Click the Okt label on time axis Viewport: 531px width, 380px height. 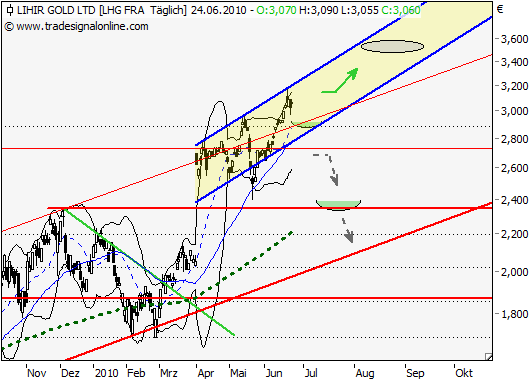click(464, 373)
